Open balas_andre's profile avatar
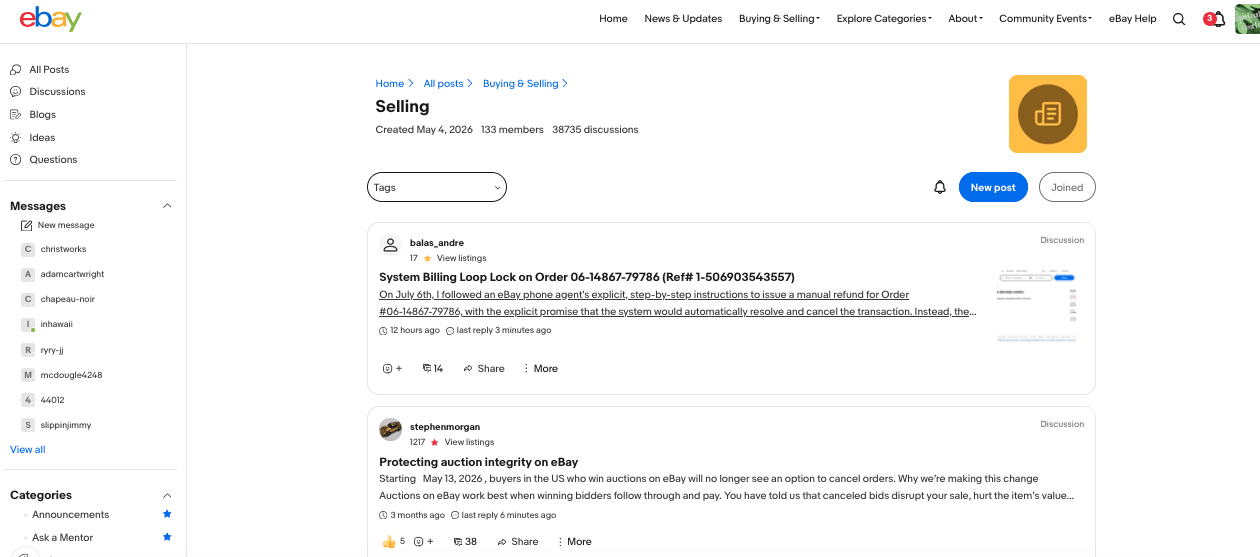This screenshot has height=557, width=1260. (391, 246)
